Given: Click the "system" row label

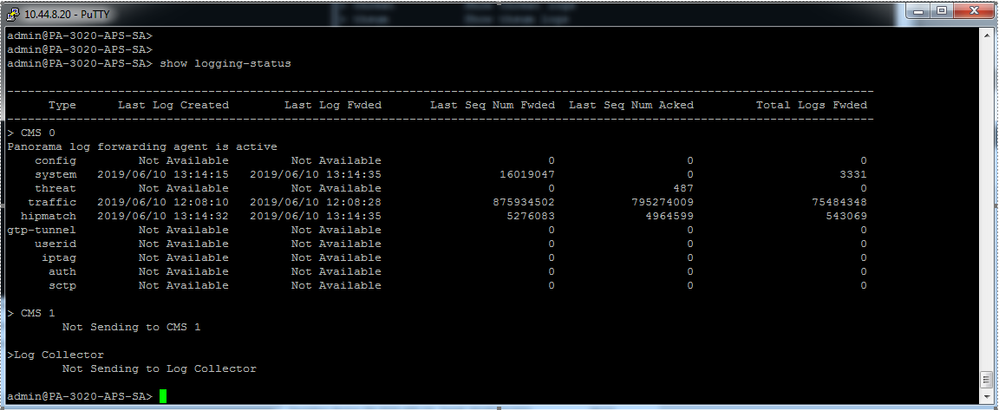Looking at the screenshot, I should 55,174.
